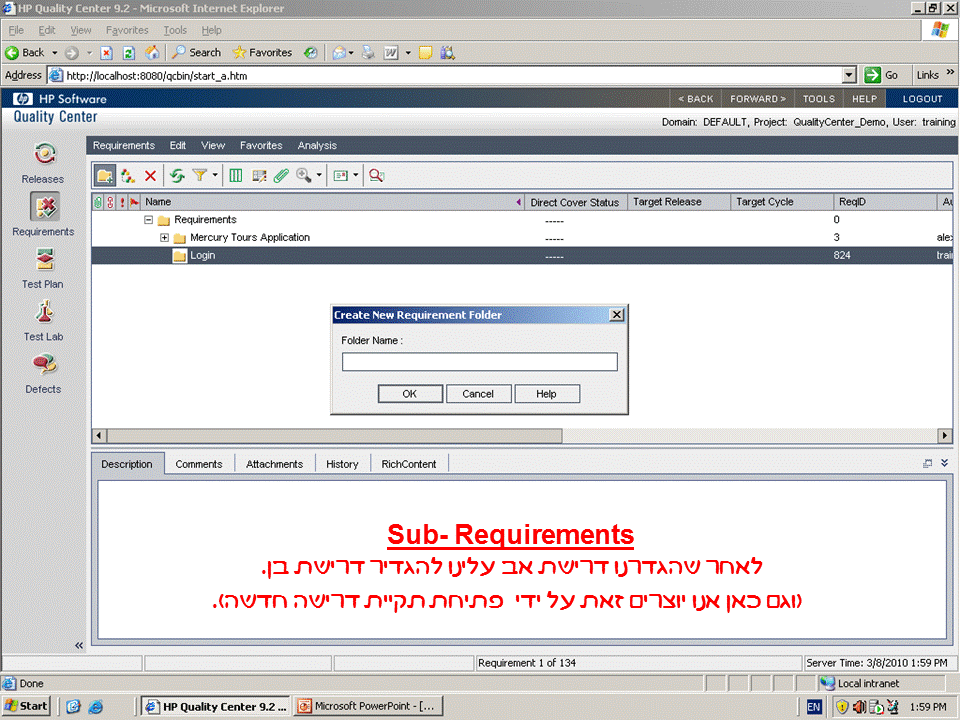Image resolution: width=960 pixels, height=720 pixels.
Task: Click the Windows Start button
Action: (x=26, y=706)
